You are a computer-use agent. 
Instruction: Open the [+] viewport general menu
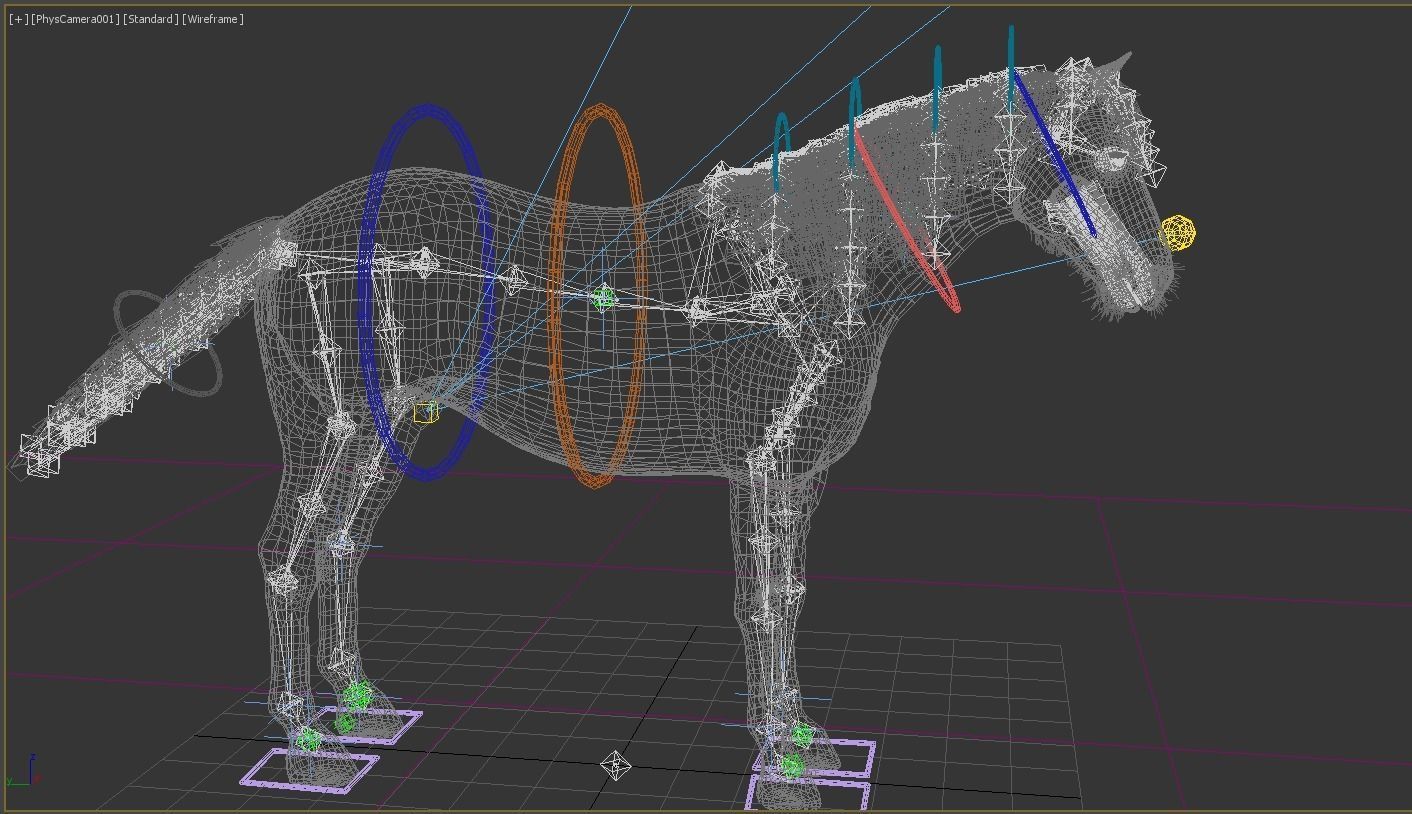click(18, 19)
